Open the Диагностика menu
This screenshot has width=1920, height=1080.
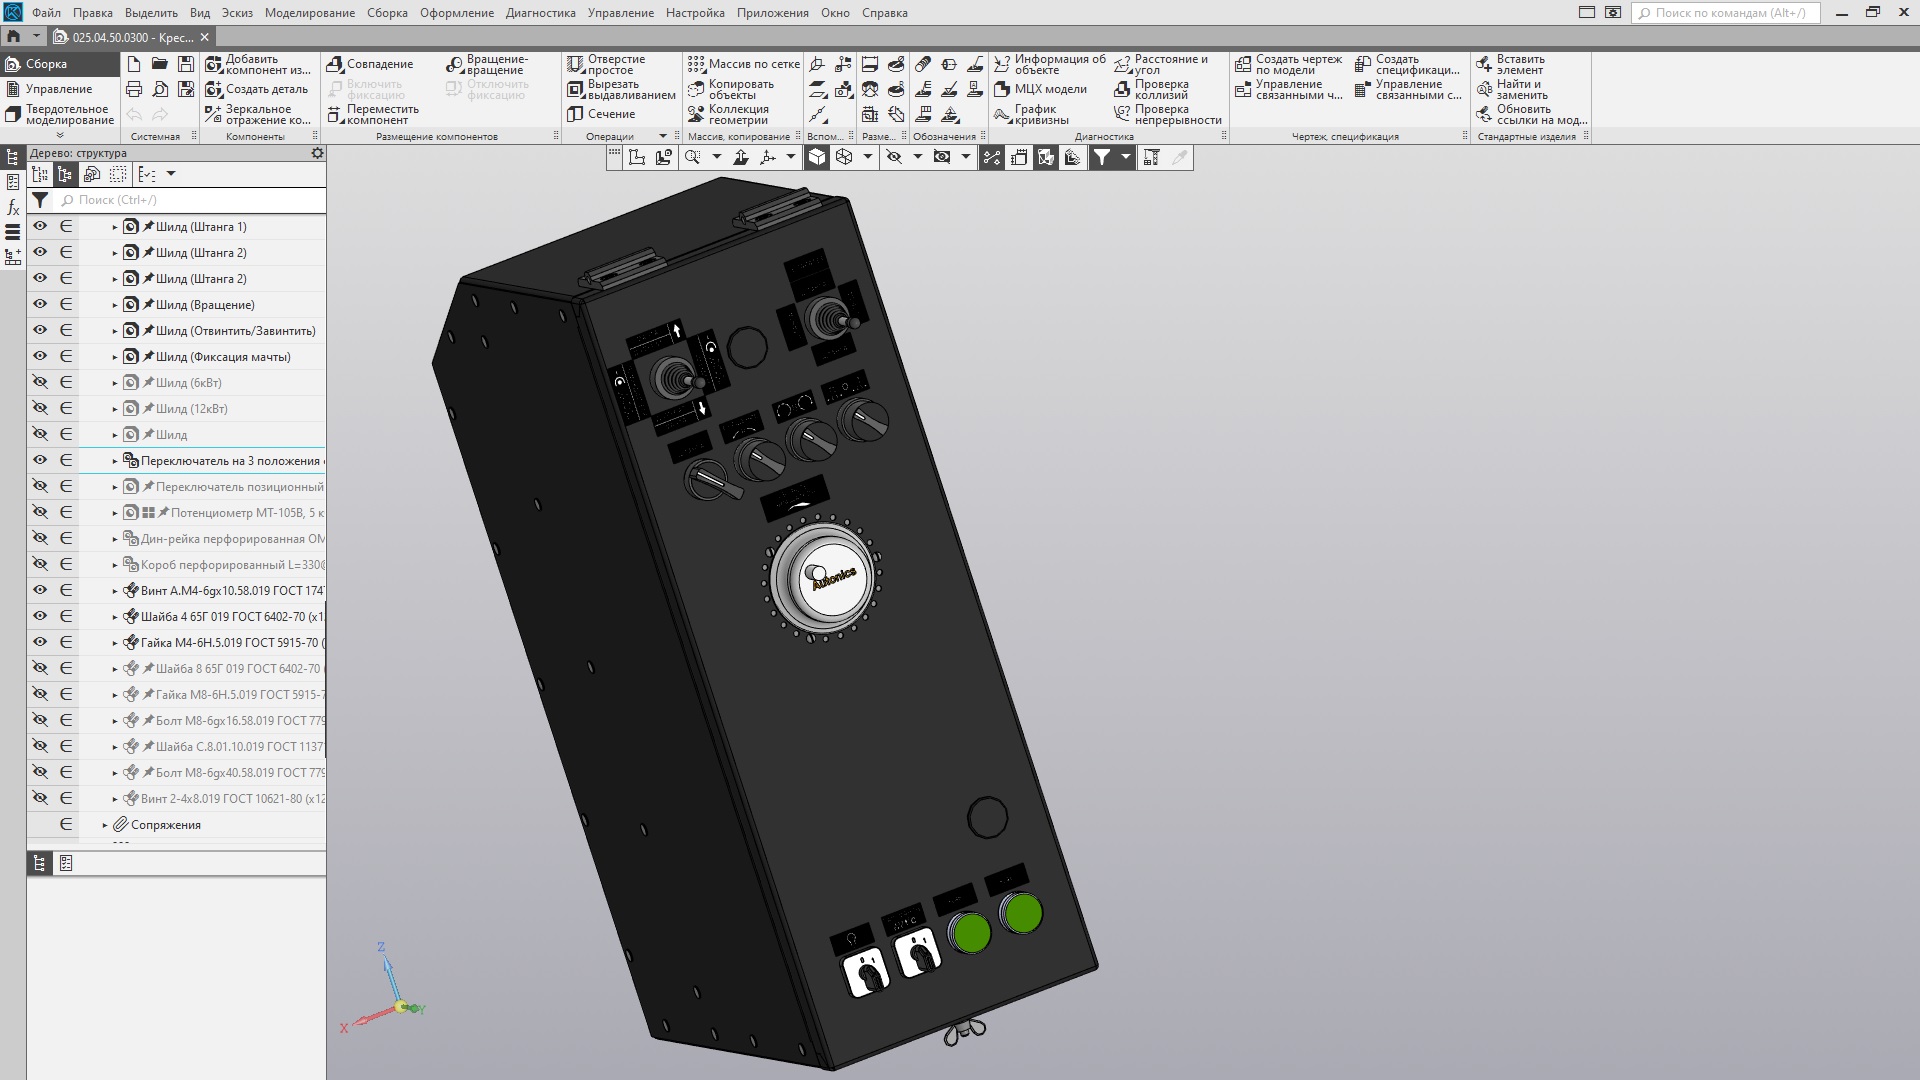[540, 13]
